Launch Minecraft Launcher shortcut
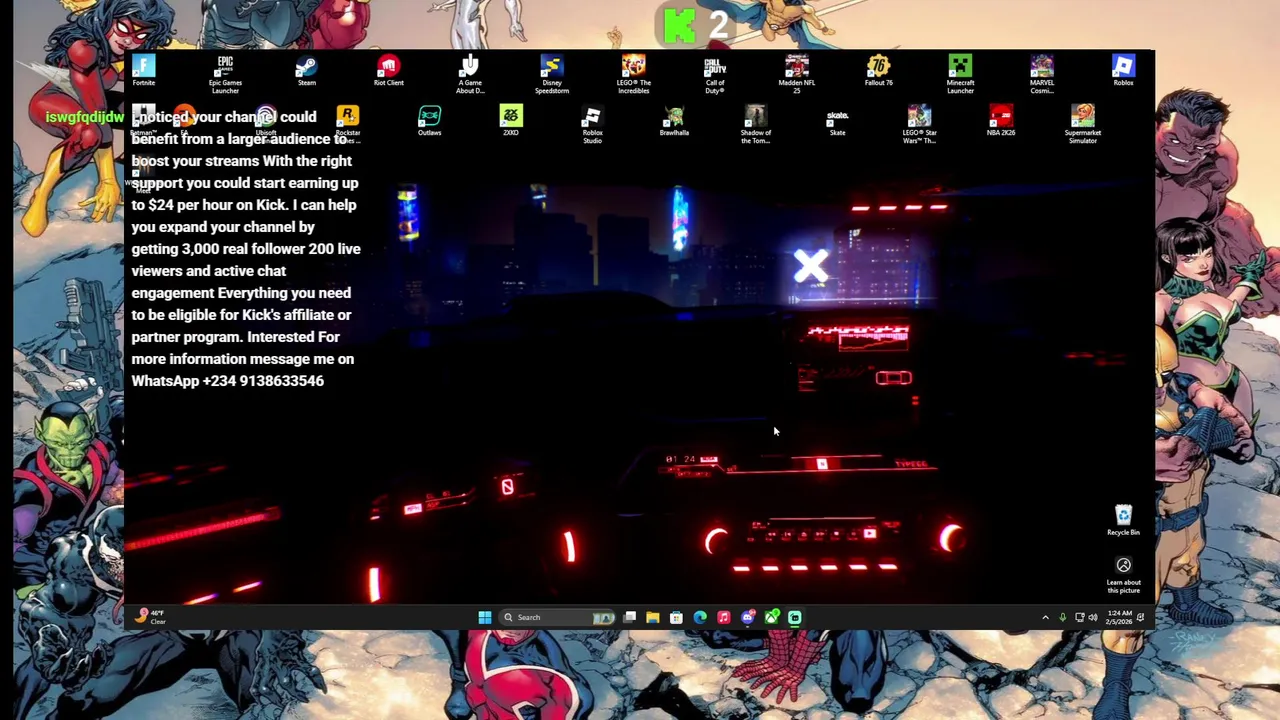The height and width of the screenshot is (720, 1280). coord(960,74)
